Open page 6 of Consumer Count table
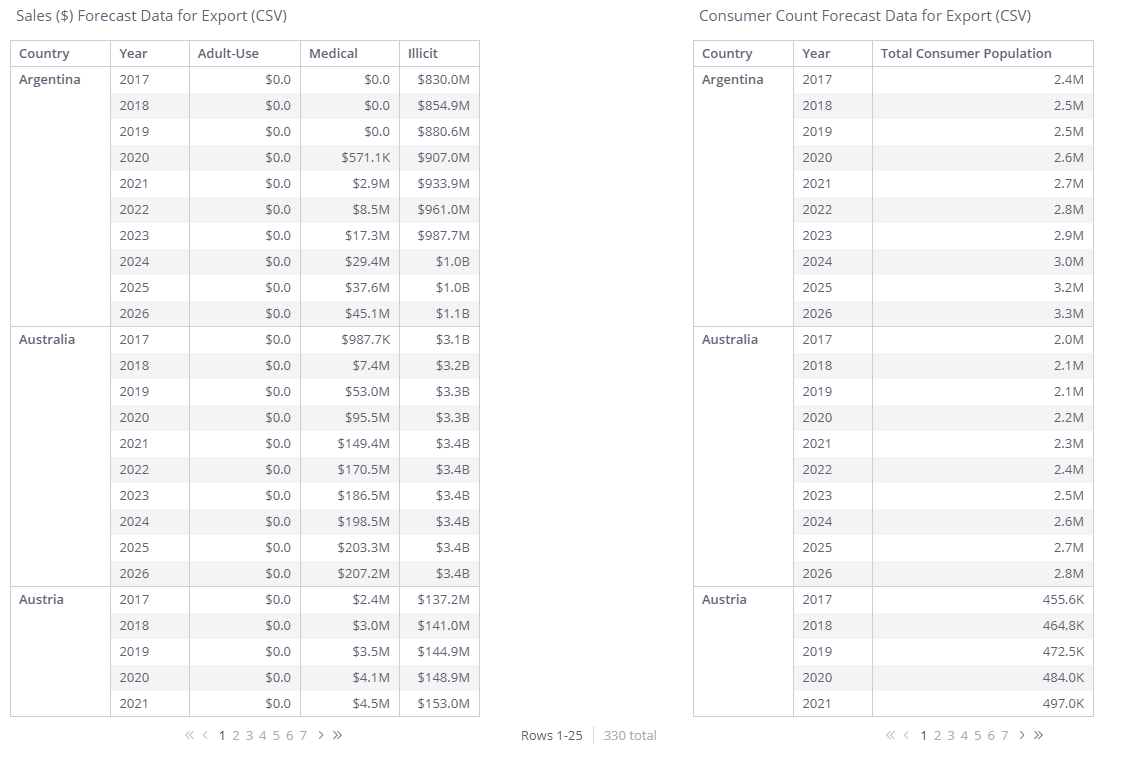This screenshot has height=763, width=1139. pyautogui.click(x=991, y=735)
